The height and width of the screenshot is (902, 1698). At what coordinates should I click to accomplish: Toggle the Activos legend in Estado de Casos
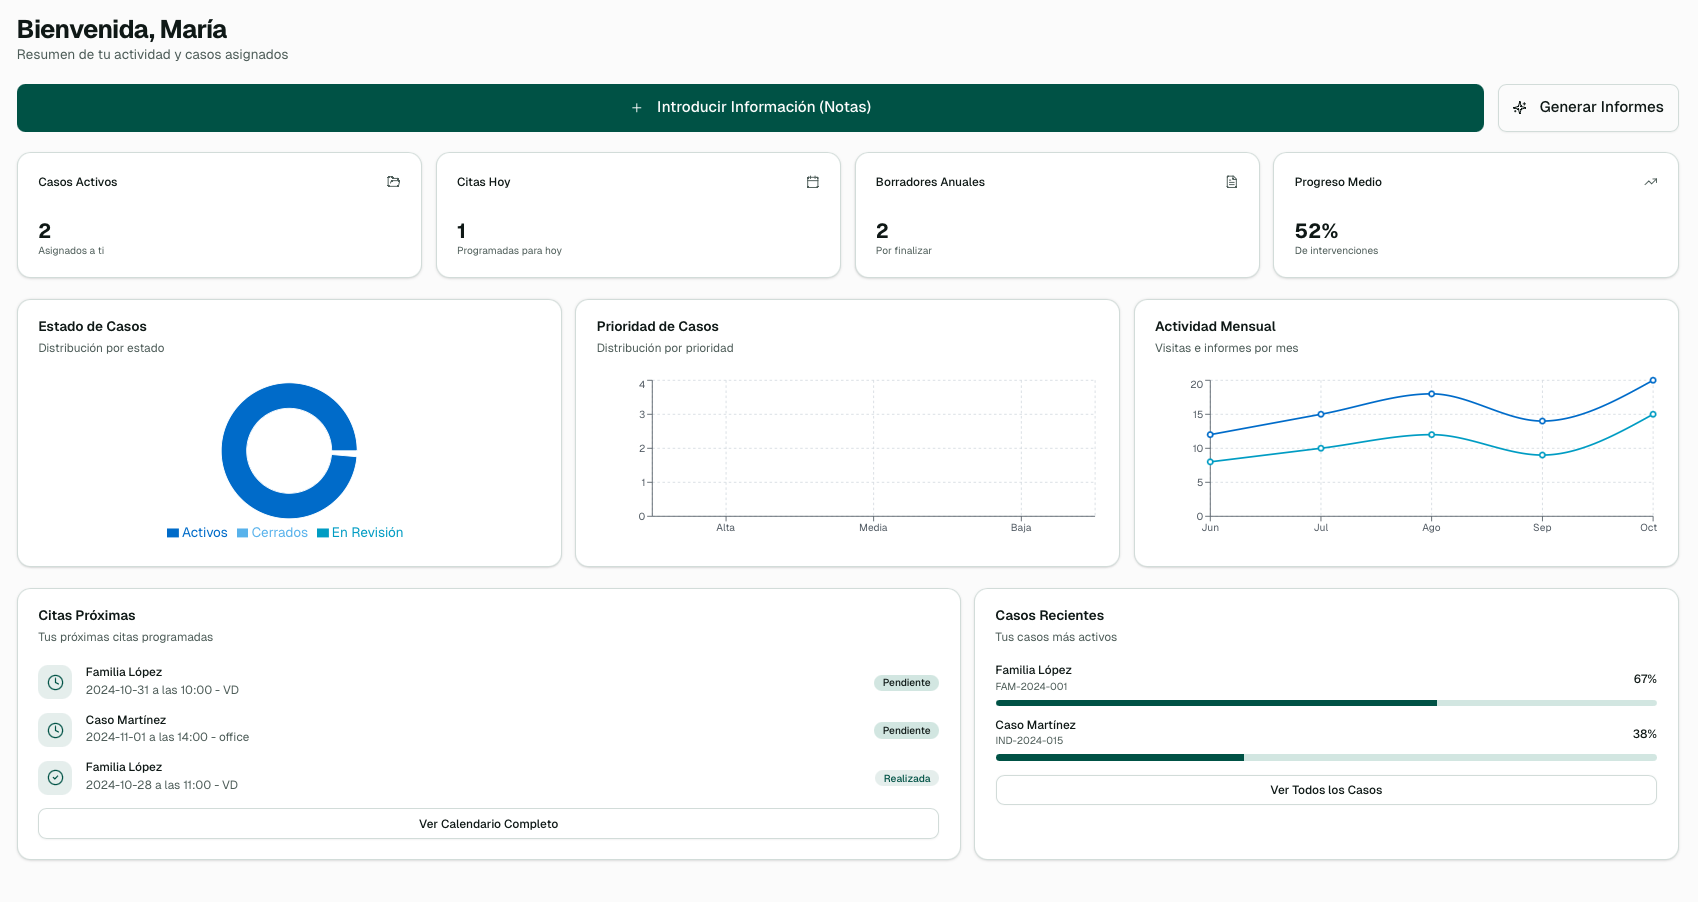click(196, 532)
